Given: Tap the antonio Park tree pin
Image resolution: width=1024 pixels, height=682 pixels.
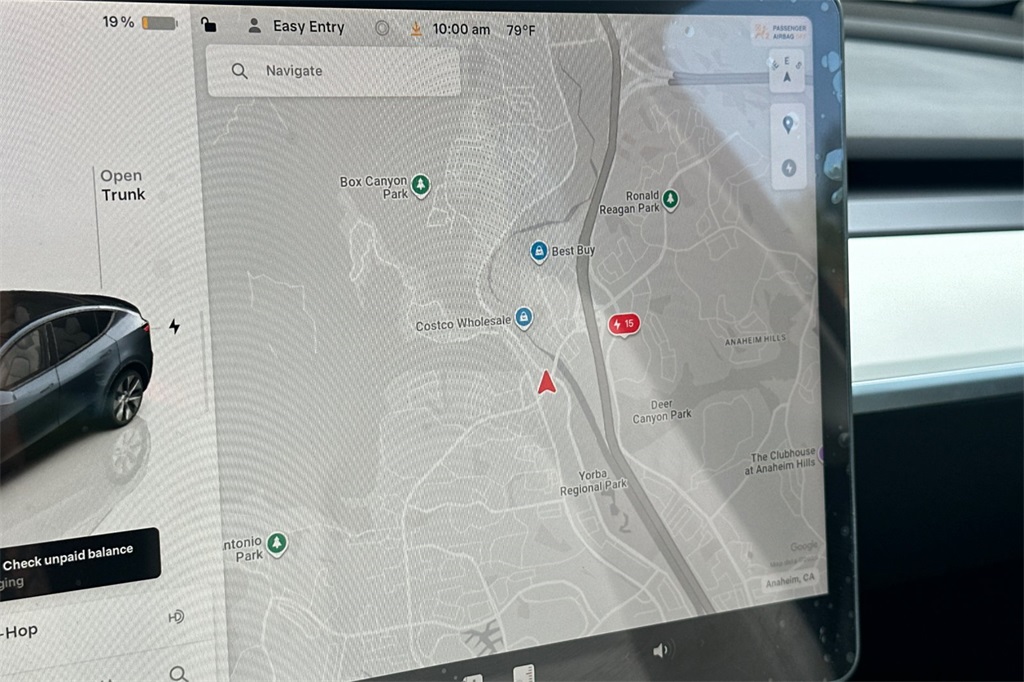Looking at the screenshot, I should pyautogui.click(x=277, y=544).
